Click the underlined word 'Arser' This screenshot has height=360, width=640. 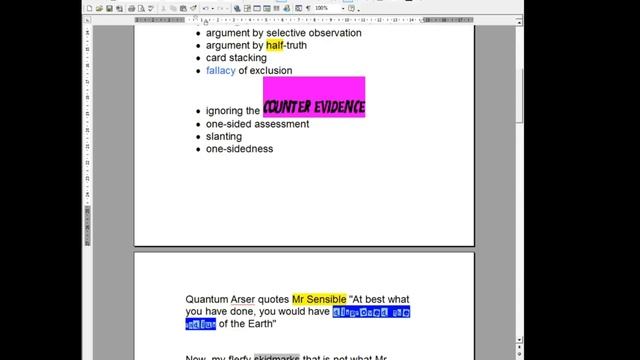[x=242, y=299]
